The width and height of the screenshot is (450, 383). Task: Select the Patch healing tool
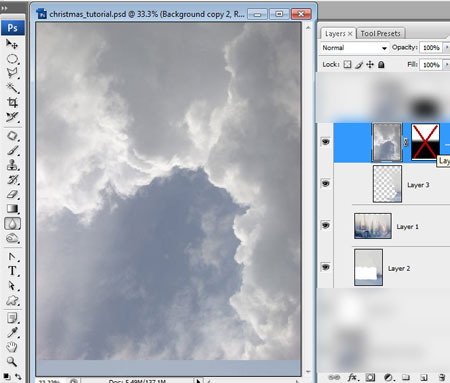(12, 136)
